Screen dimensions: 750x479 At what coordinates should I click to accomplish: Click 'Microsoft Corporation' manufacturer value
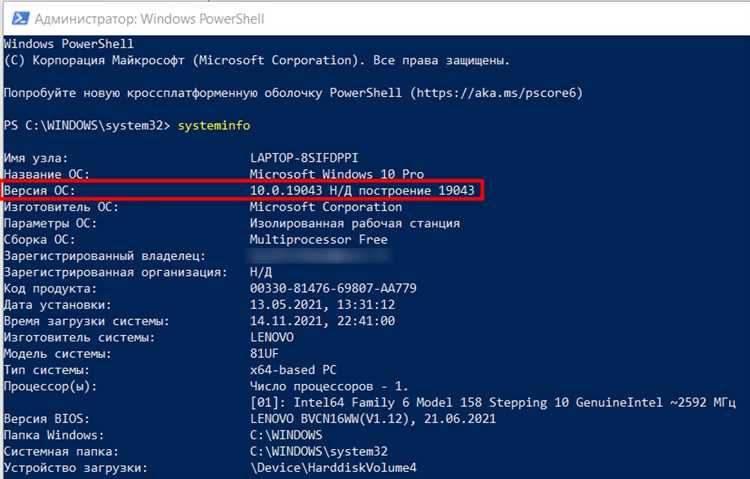tap(326, 207)
